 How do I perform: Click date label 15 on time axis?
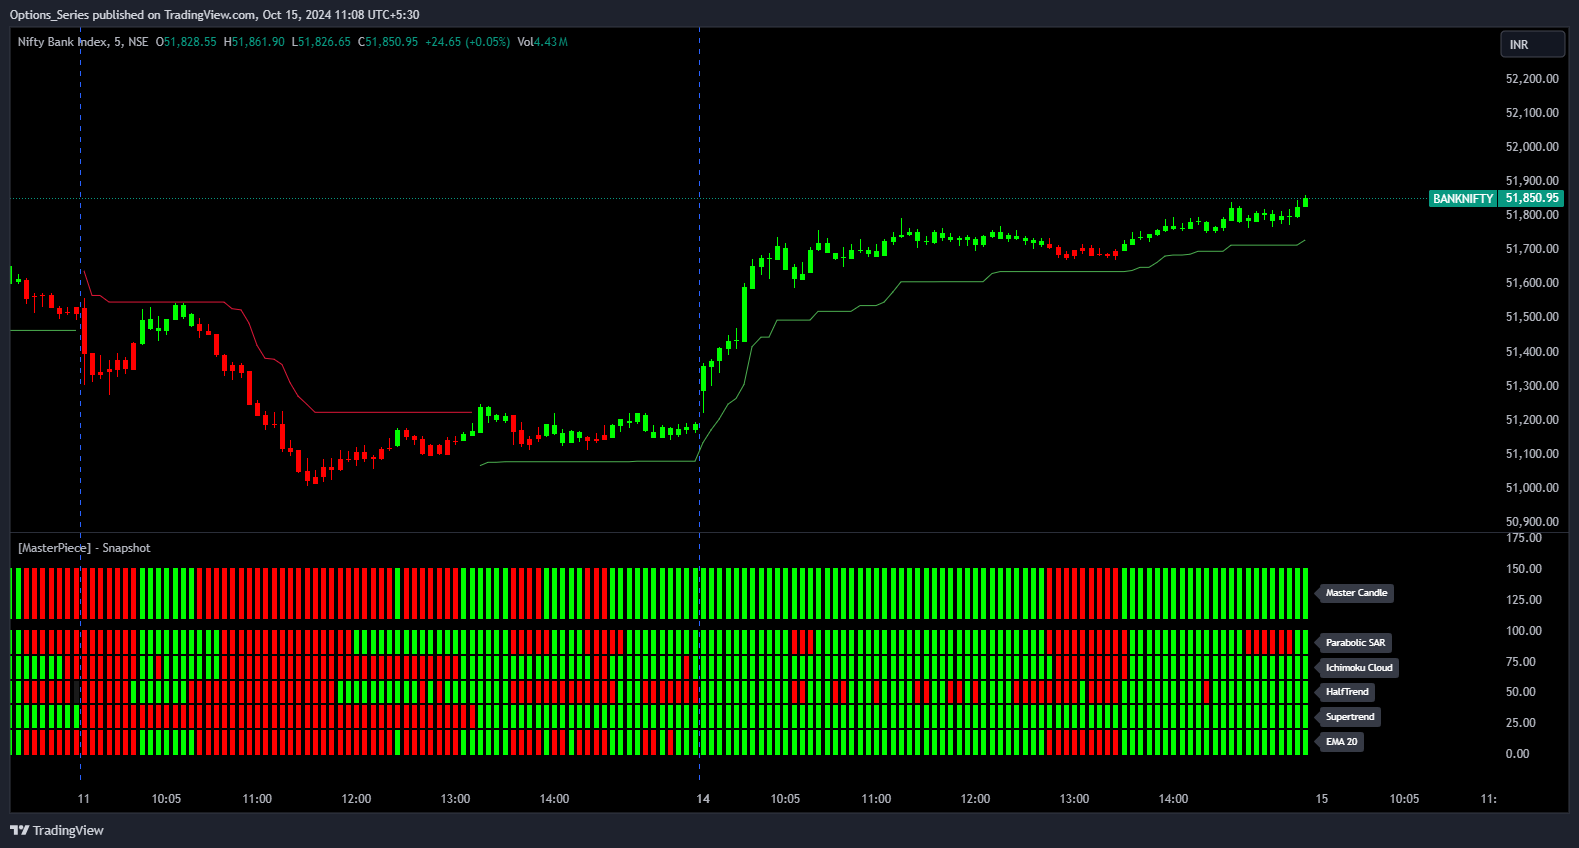pyautogui.click(x=1322, y=799)
